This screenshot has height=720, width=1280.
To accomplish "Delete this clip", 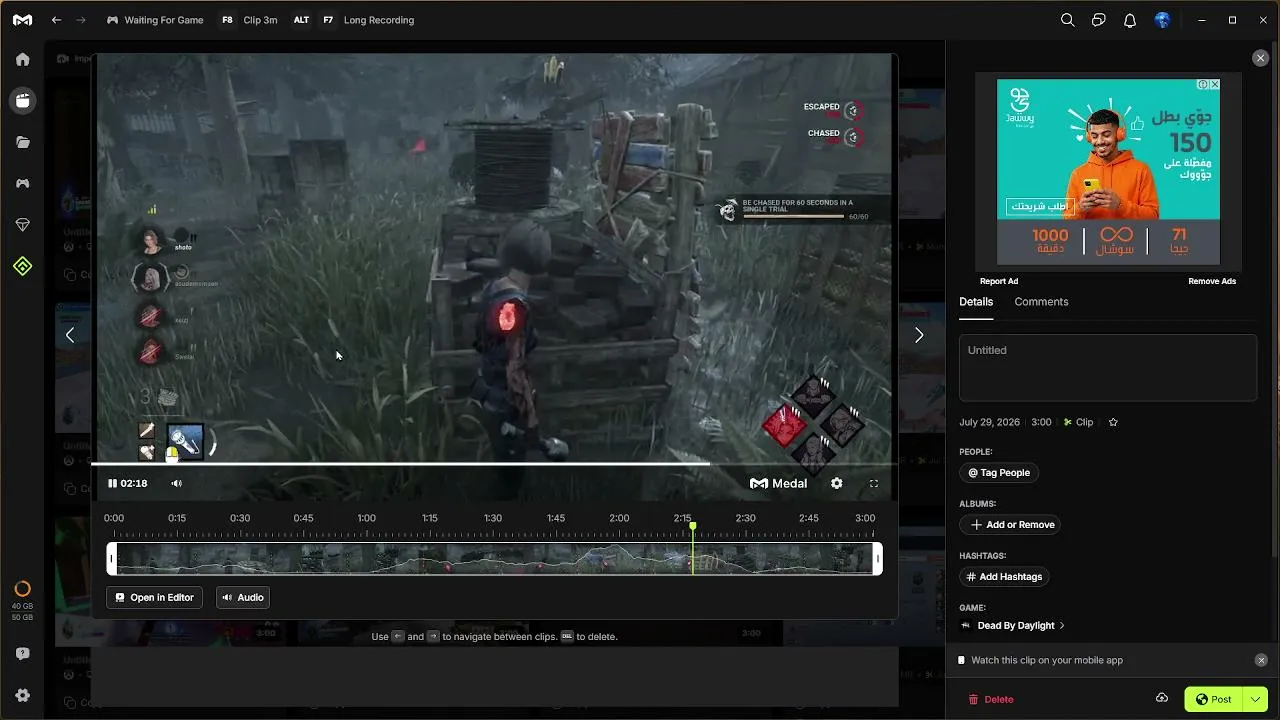I will (990, 699).
